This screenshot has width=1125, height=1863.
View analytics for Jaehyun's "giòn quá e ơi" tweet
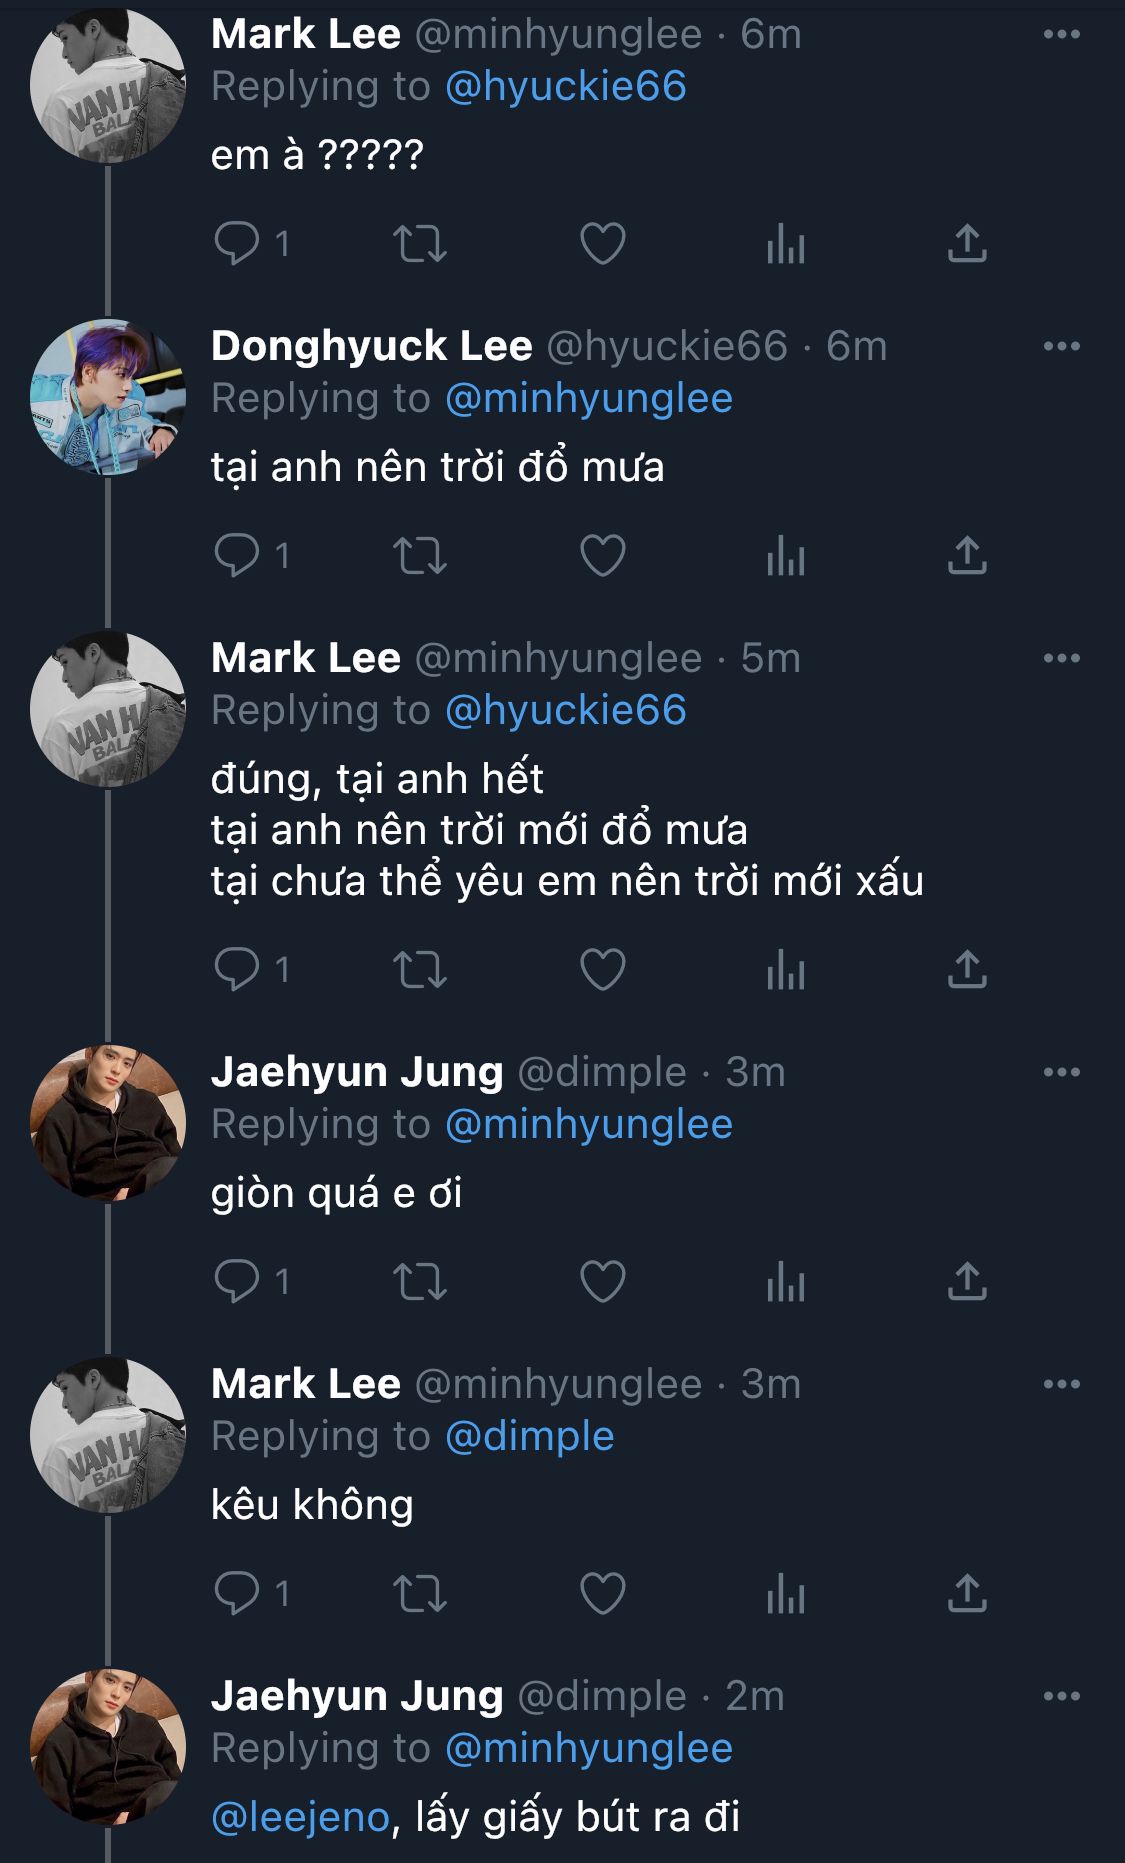(x=785, y=1281)
